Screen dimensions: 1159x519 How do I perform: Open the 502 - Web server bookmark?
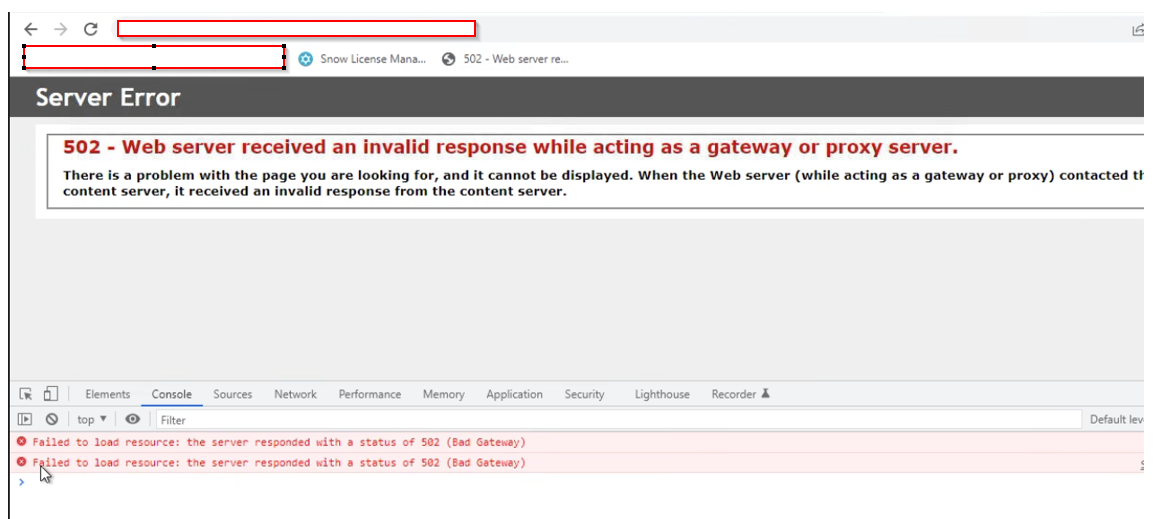tap(505, 59)
